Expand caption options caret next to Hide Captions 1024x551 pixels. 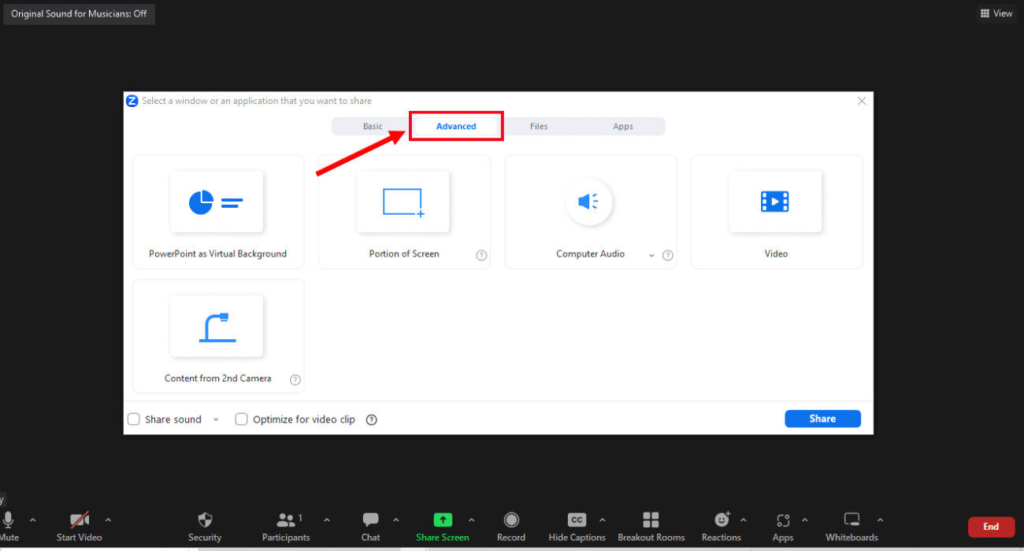click(602, 520)
